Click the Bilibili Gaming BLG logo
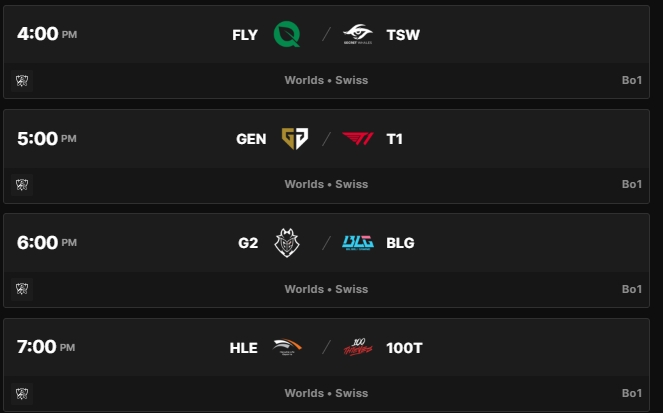 coord(357,243)
